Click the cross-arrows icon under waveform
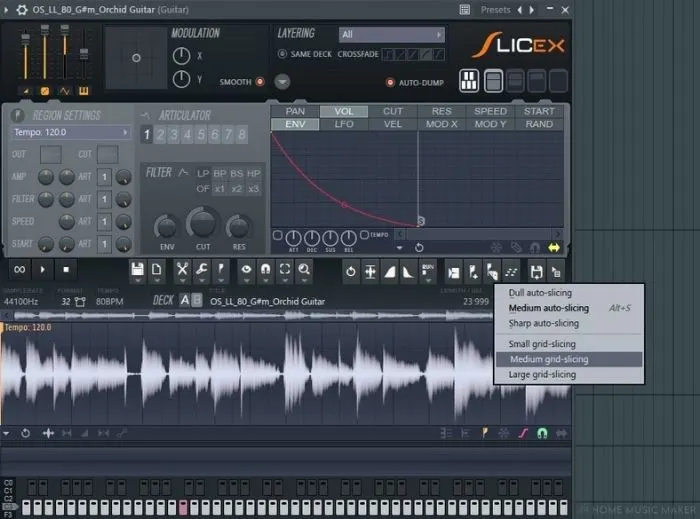 point(48,433)
